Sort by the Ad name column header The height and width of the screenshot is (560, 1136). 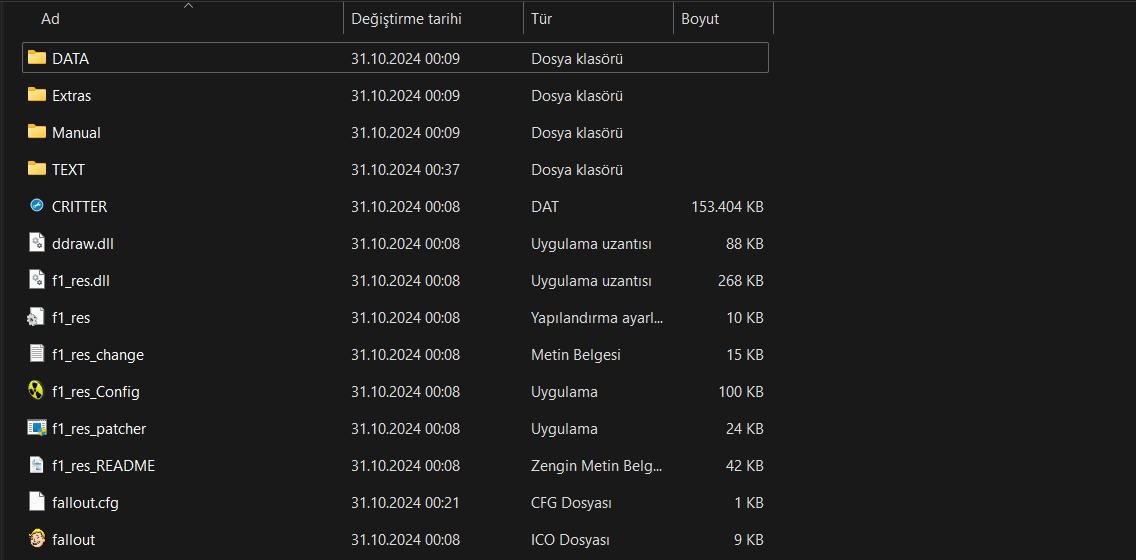pos(50,19)
